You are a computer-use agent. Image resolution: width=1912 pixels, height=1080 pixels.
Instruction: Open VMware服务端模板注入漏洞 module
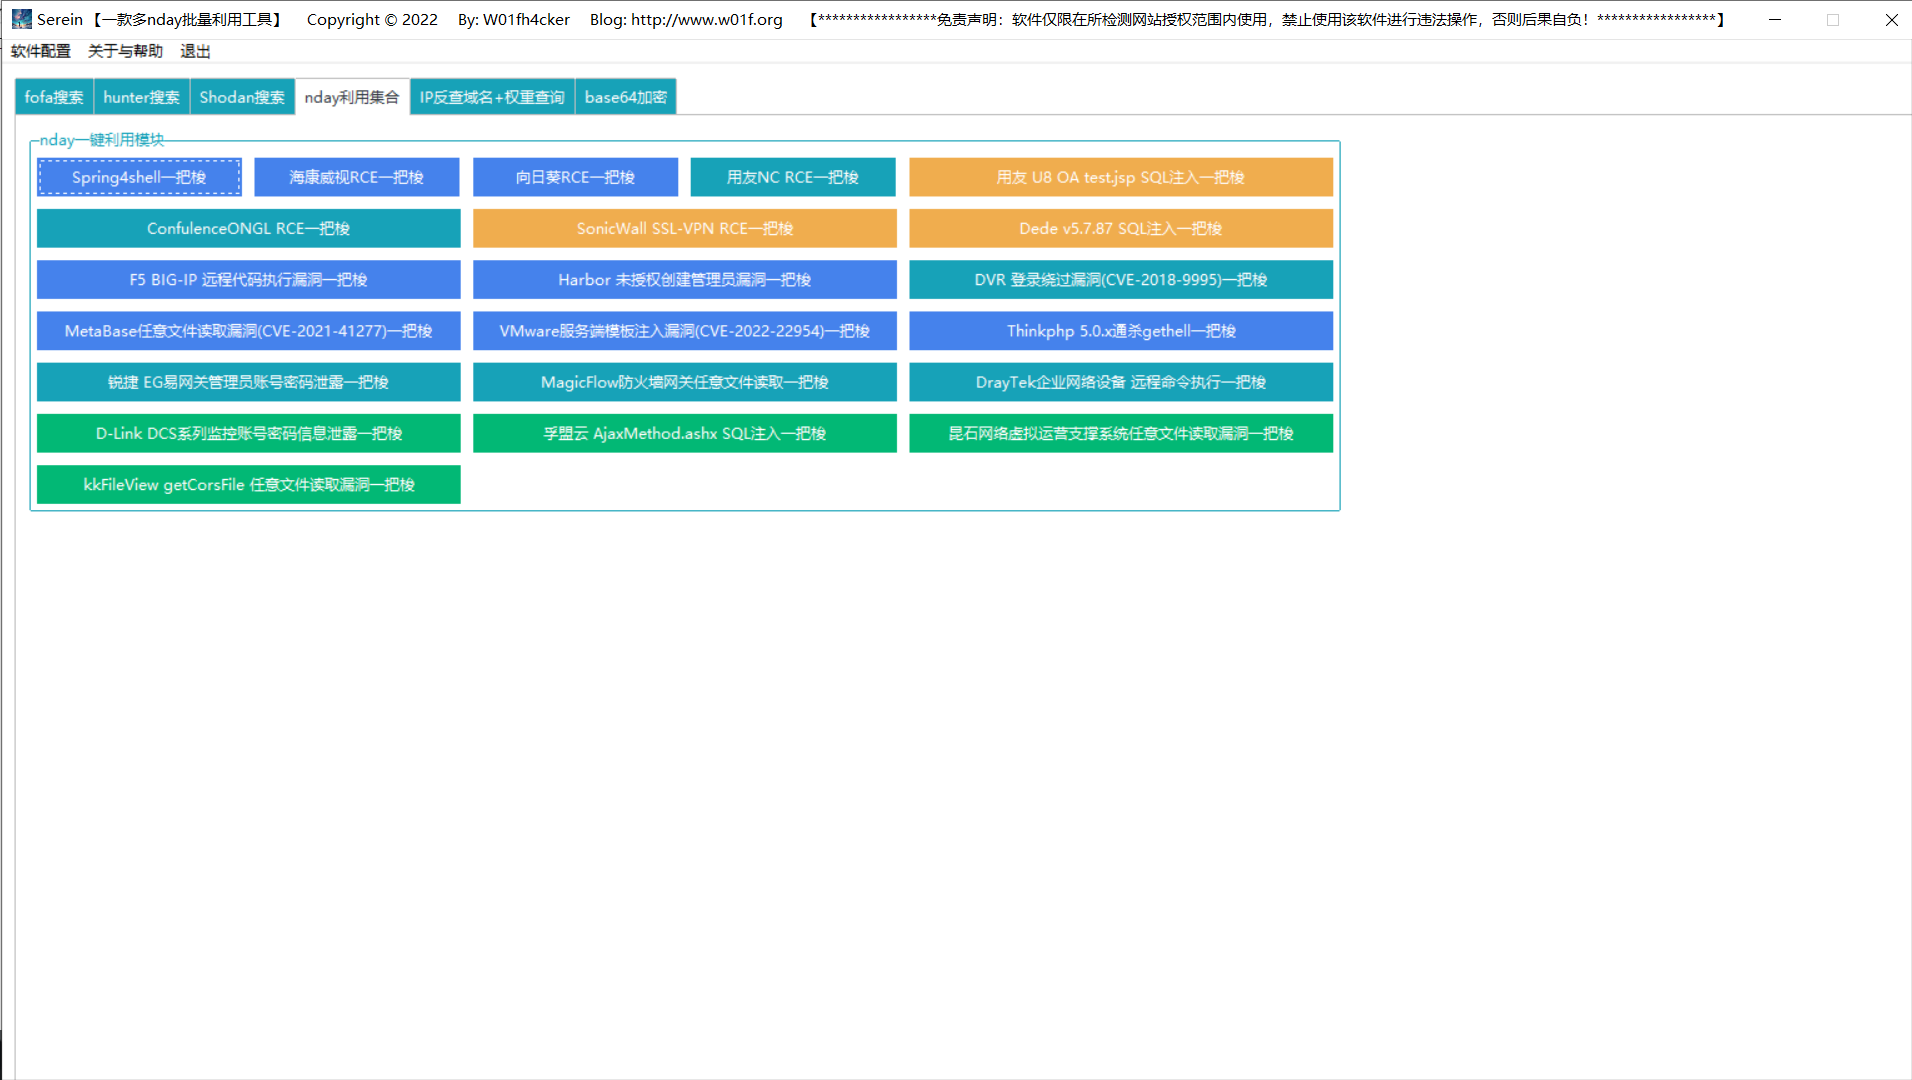pyautogui.click(x=685, y=331)
